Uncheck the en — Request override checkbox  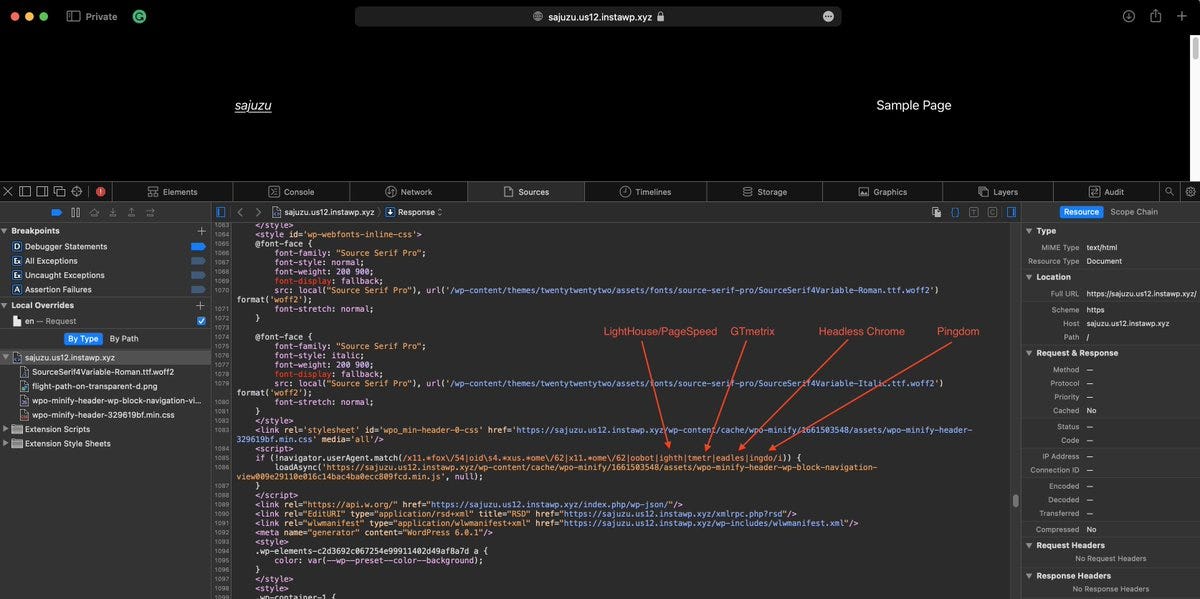[x=201, y=320]
